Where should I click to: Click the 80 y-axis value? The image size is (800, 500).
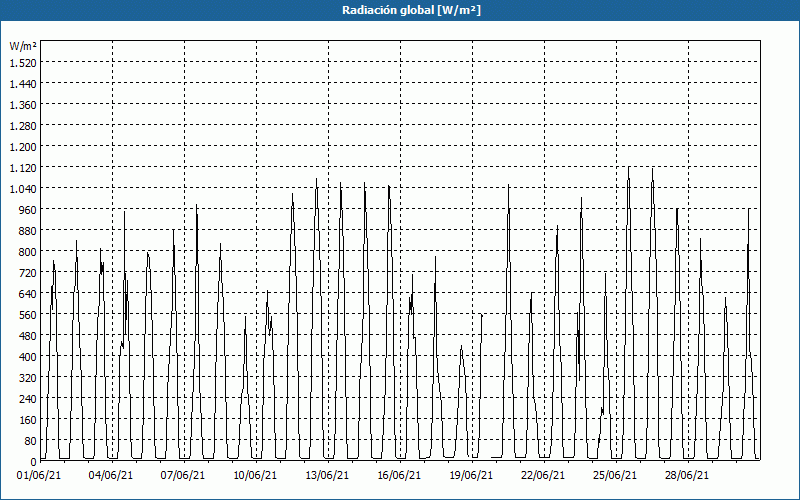click(x=31, y=441)
